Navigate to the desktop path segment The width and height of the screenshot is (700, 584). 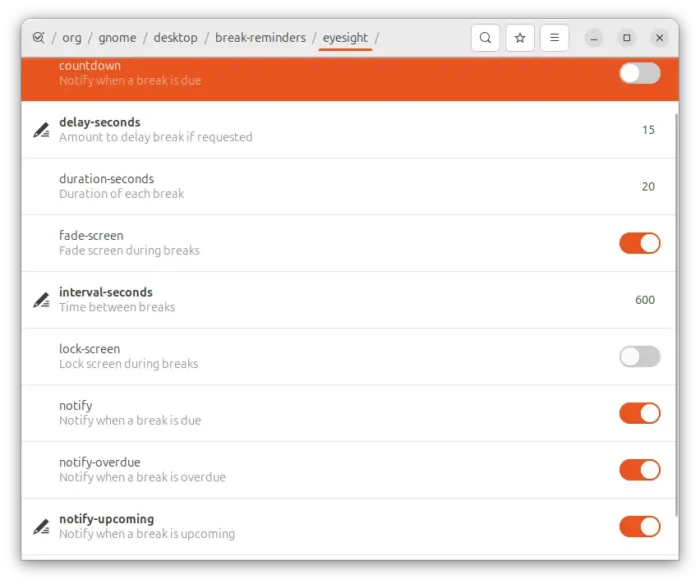coord(175,38)
